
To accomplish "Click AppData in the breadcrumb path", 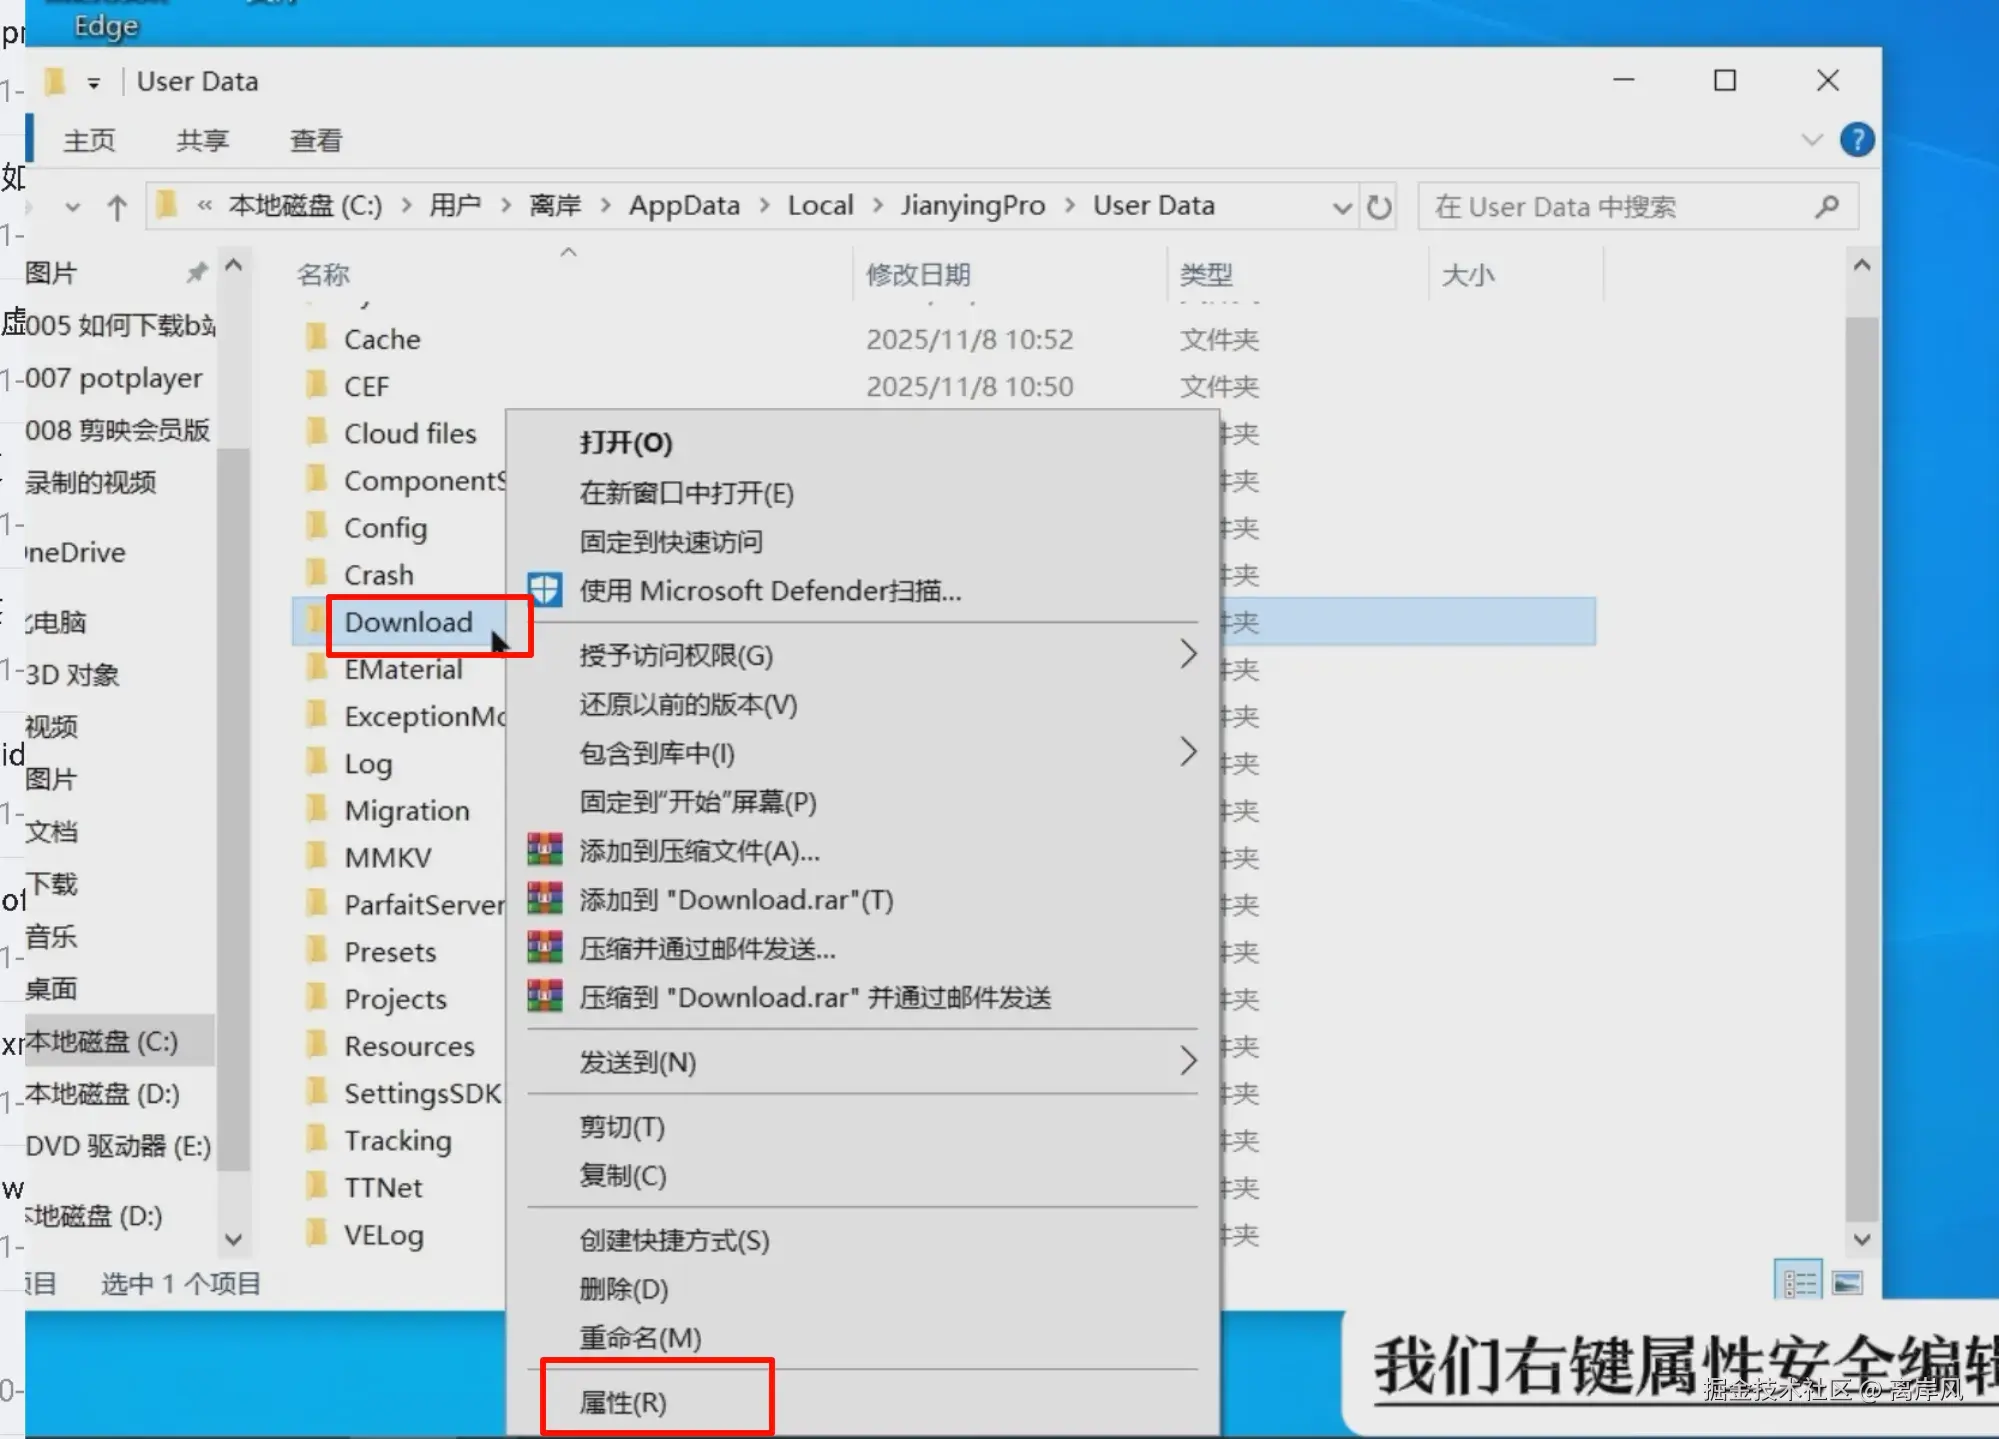I will point(684,206).
